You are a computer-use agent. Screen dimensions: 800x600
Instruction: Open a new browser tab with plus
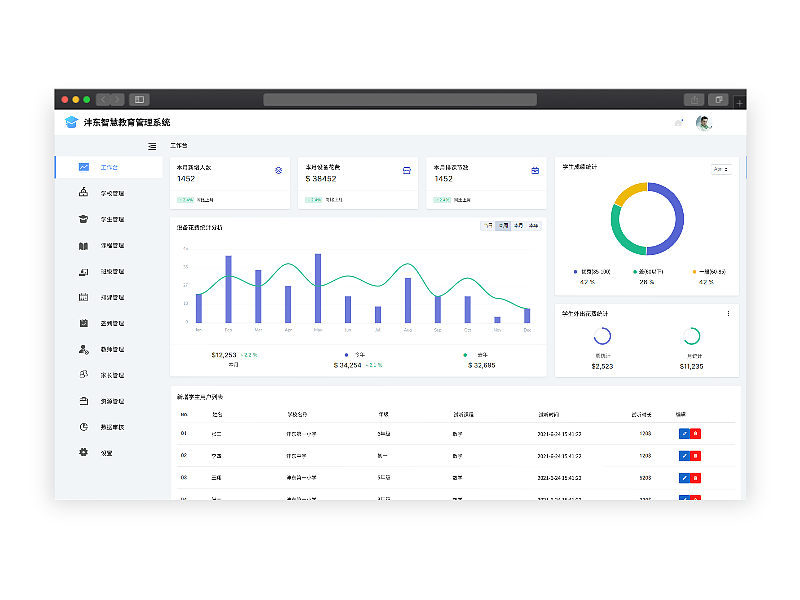[x=739, y=103]
